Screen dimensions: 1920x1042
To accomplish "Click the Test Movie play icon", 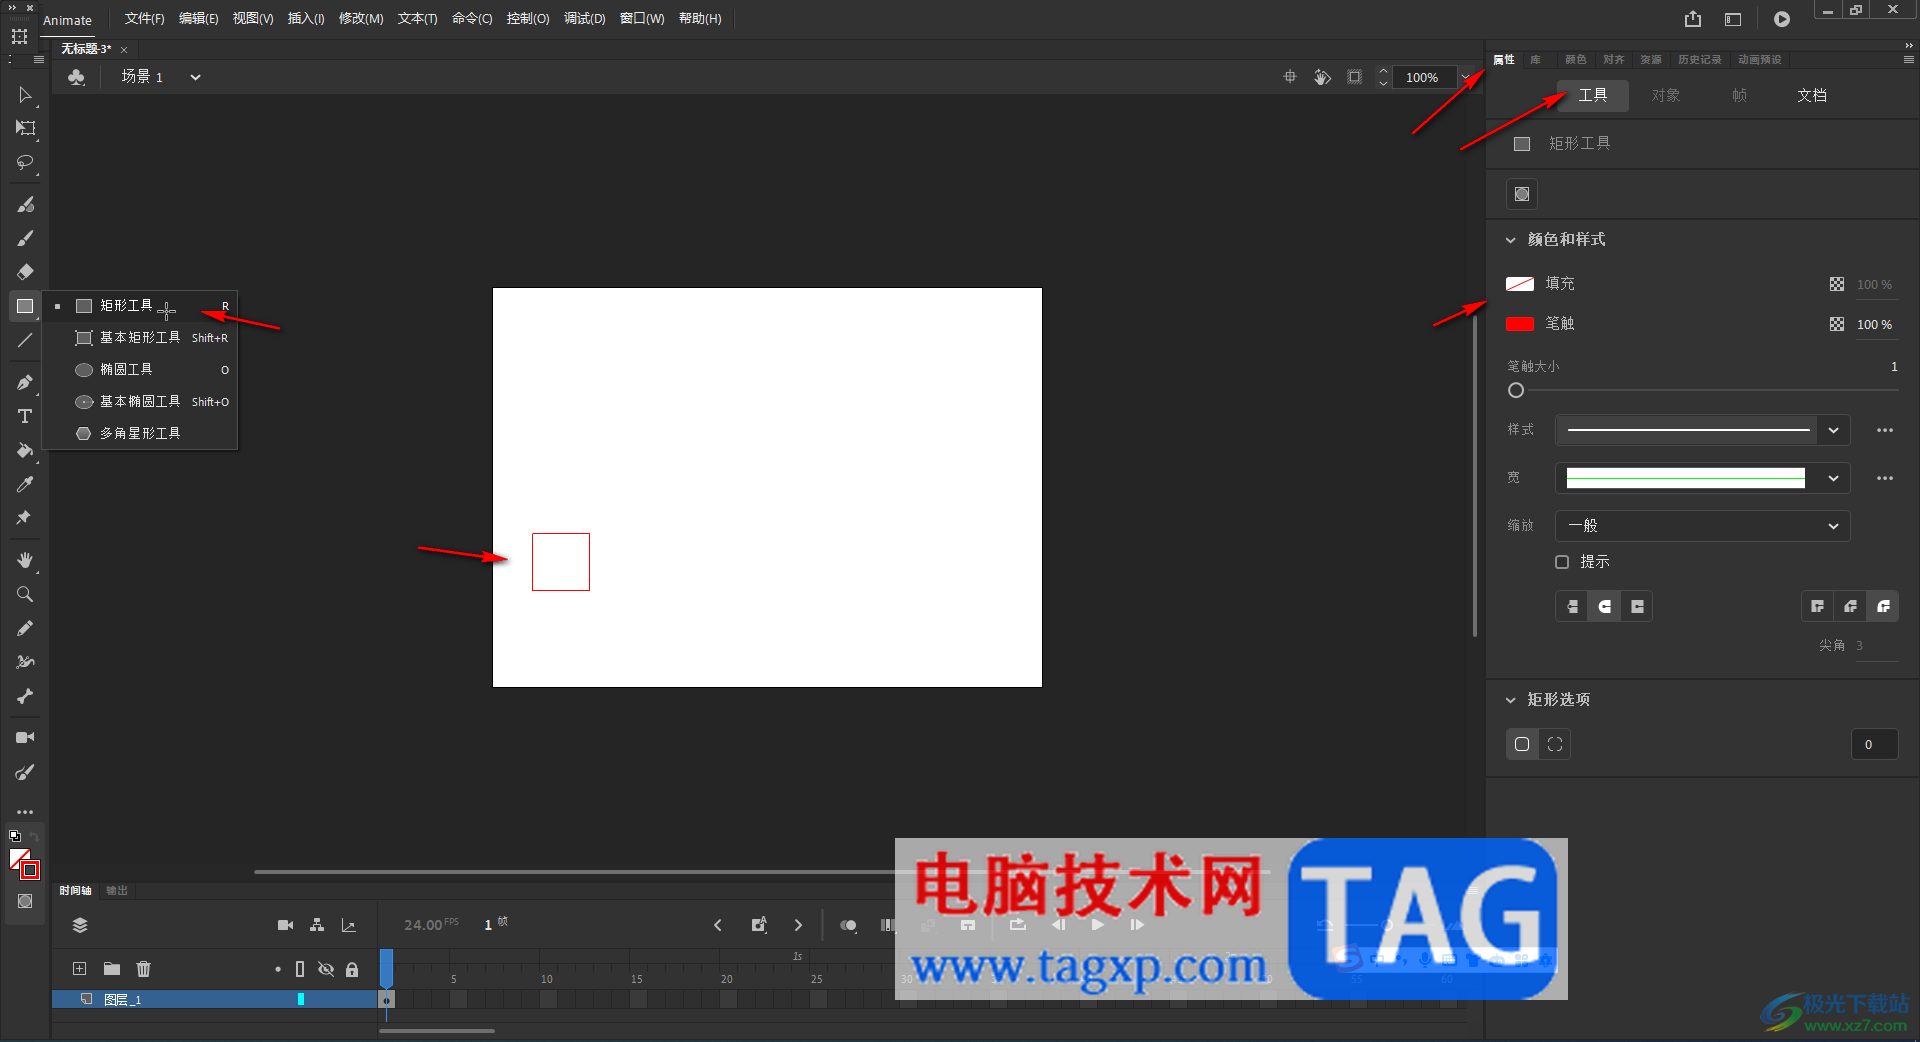I will (x=1782, y=19).
